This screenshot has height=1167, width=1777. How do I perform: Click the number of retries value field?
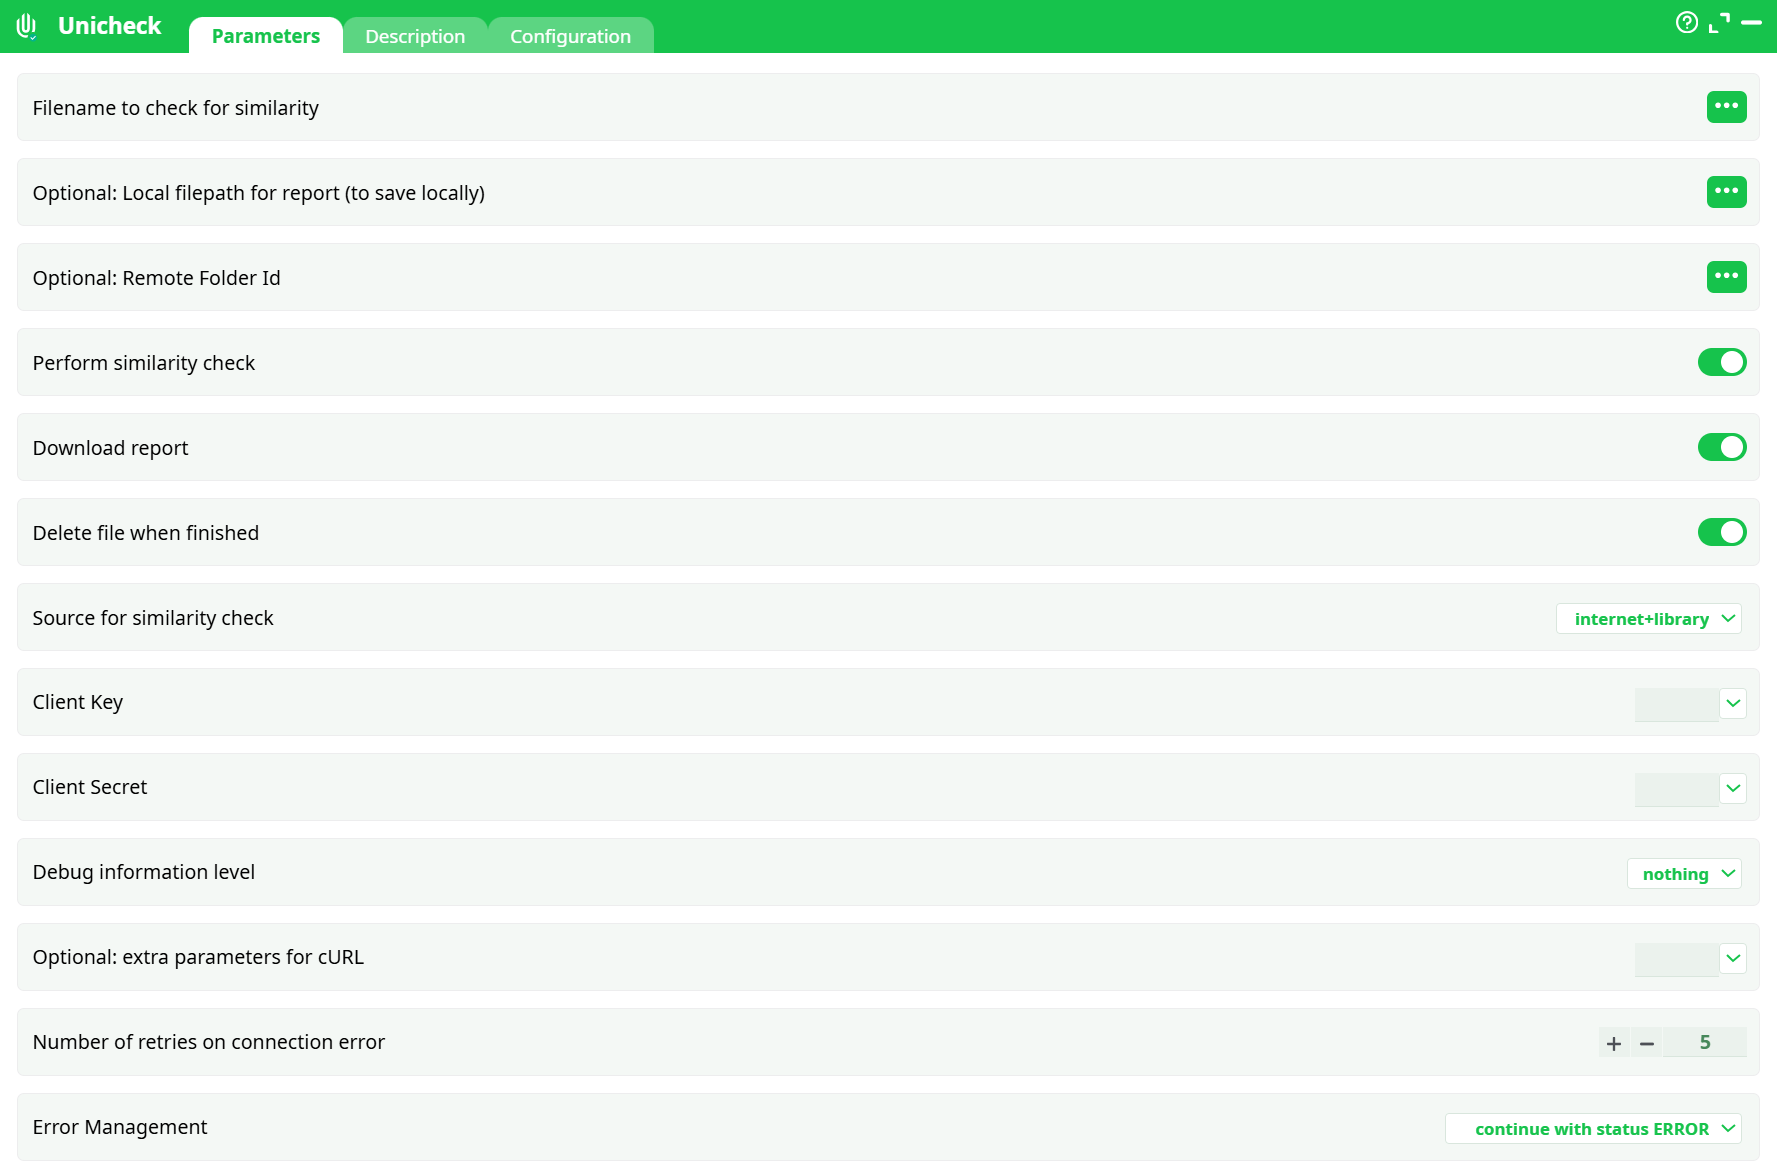pos(1704,1043)
